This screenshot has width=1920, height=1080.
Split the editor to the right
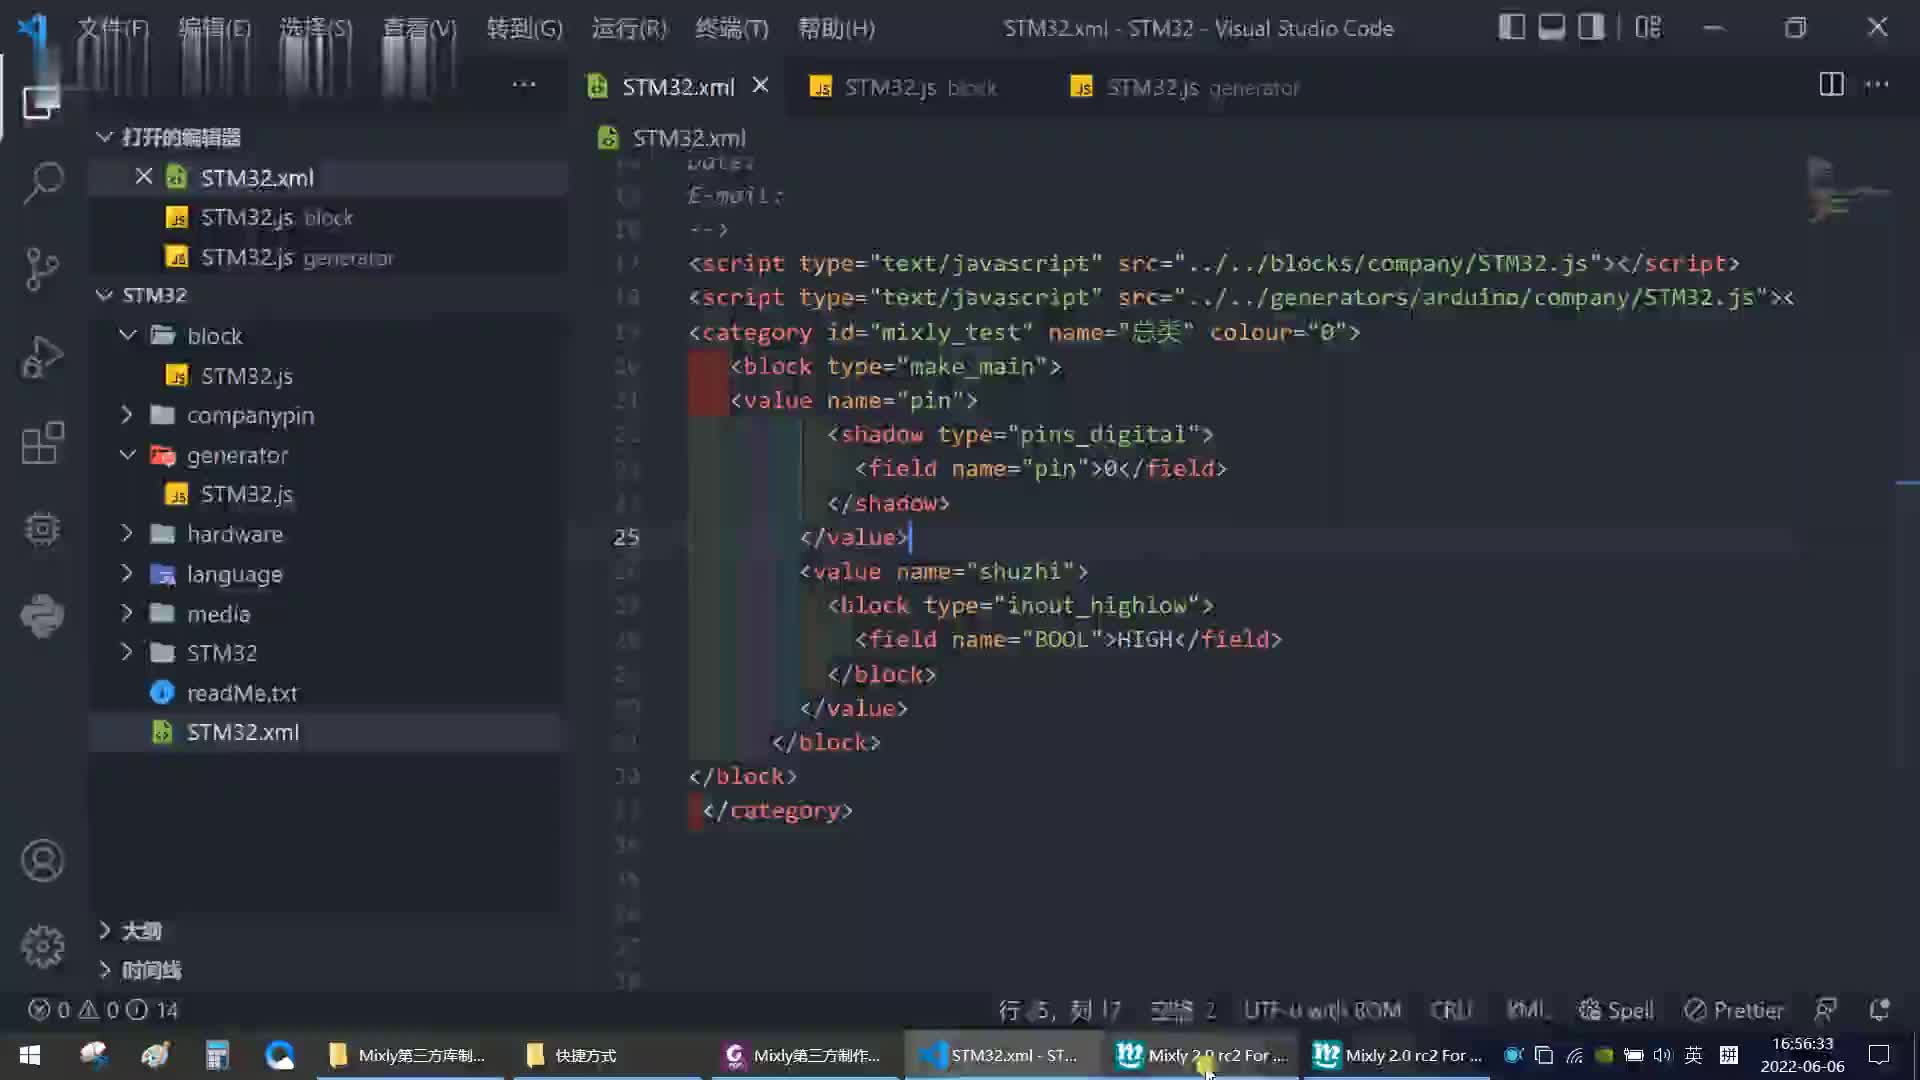coord(1831,85)
